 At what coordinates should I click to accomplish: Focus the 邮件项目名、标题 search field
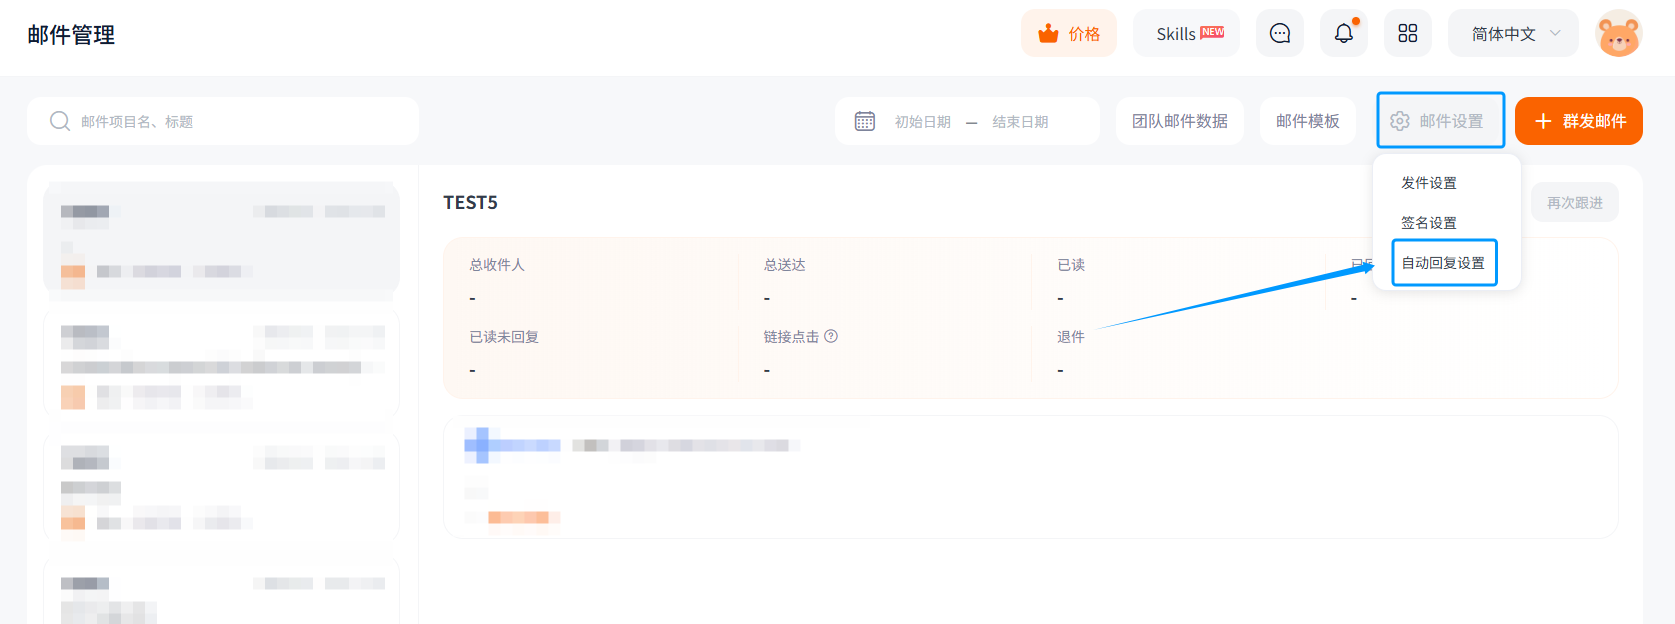(x=223, y=121)
